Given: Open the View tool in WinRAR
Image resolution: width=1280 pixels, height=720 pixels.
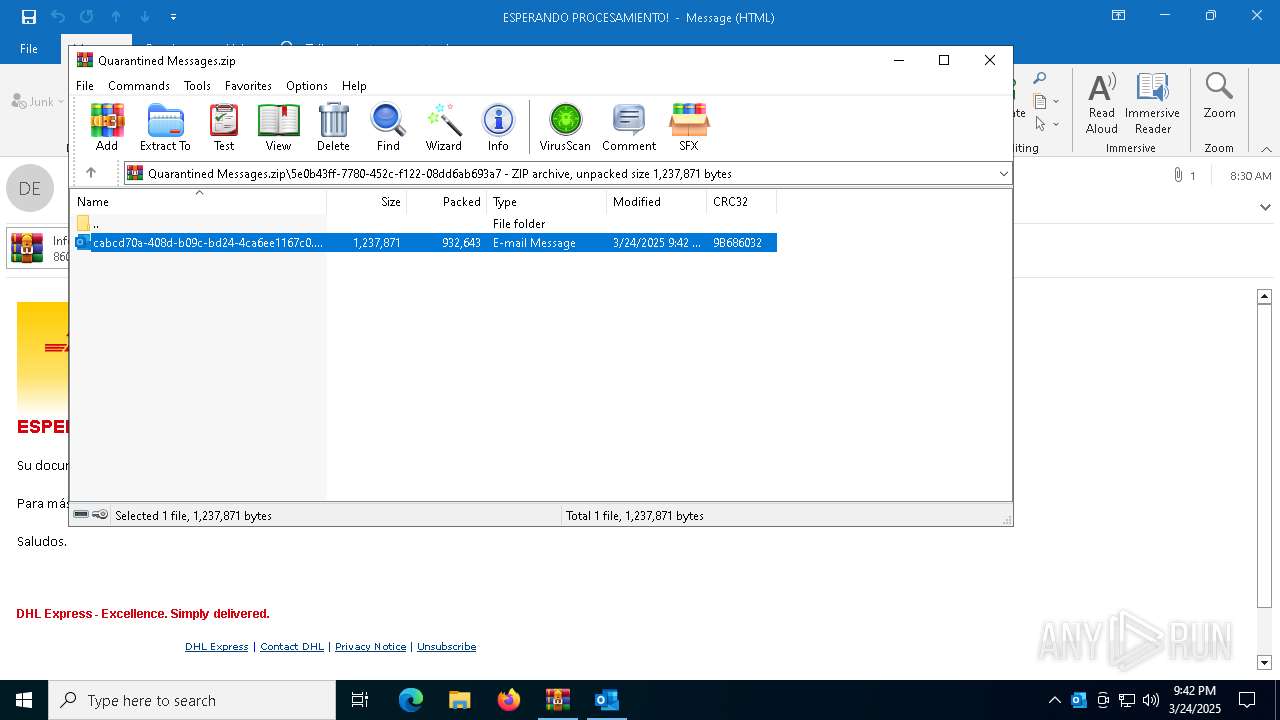Looking at the screenshot, I should 278,127.
